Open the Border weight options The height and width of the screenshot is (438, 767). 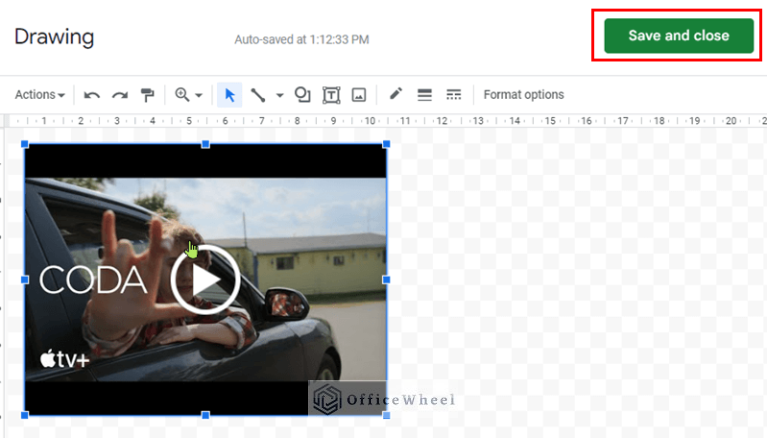[x=425, y=95]
